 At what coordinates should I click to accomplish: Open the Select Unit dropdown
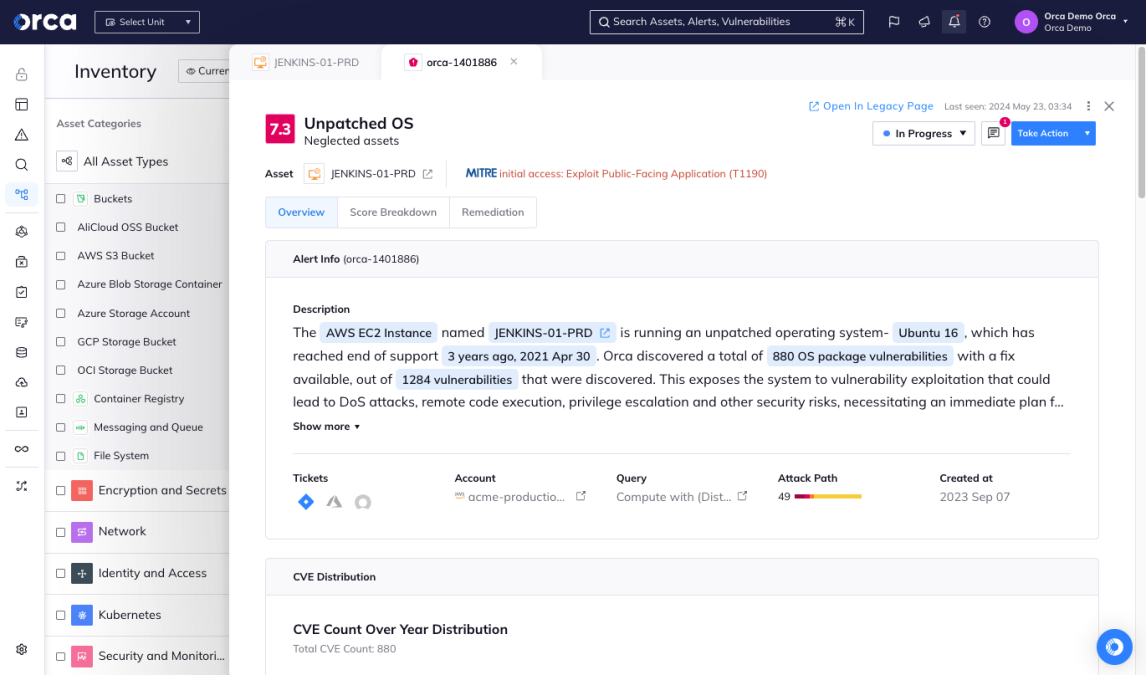coord(147,22)
